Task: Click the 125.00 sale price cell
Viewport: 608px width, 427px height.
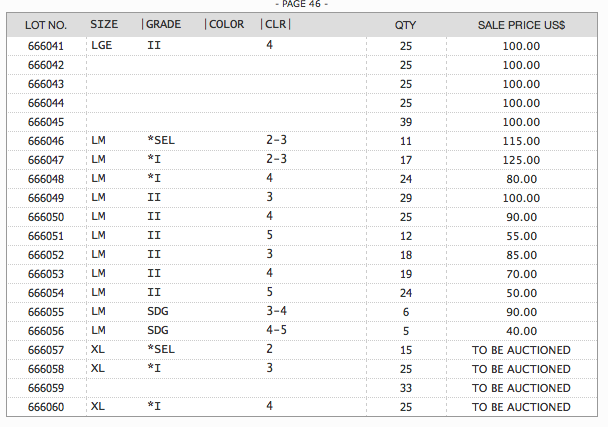Action: pos(521,160)
